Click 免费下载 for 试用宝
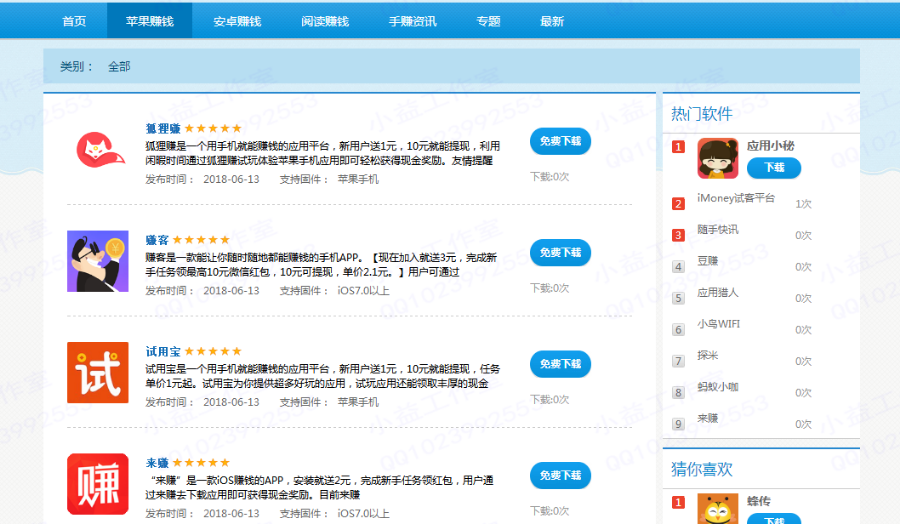This screenshot has height=524, width=900. 560,364
